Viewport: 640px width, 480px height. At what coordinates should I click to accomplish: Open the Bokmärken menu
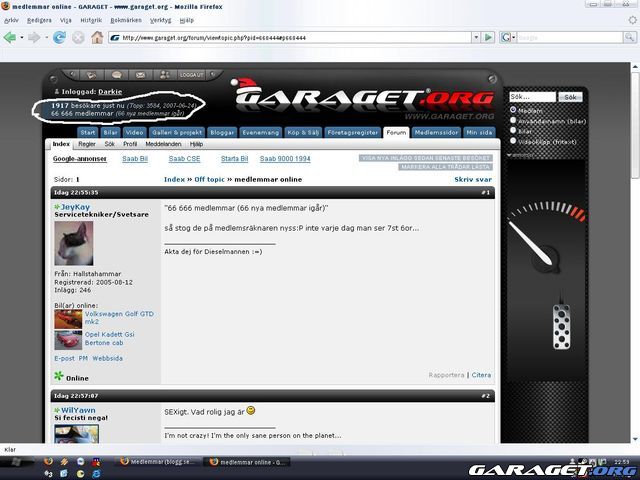pos(126,20)
